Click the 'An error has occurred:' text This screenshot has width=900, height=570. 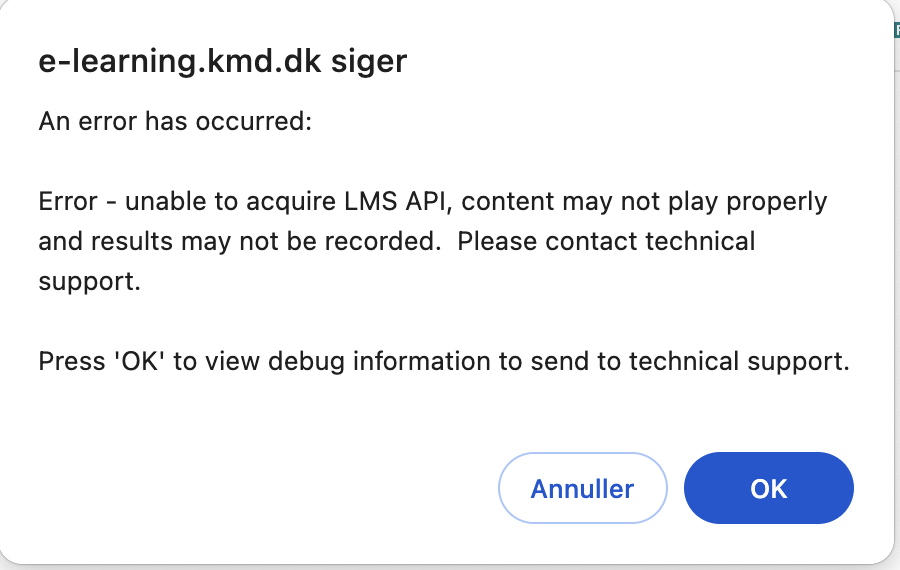175,122
